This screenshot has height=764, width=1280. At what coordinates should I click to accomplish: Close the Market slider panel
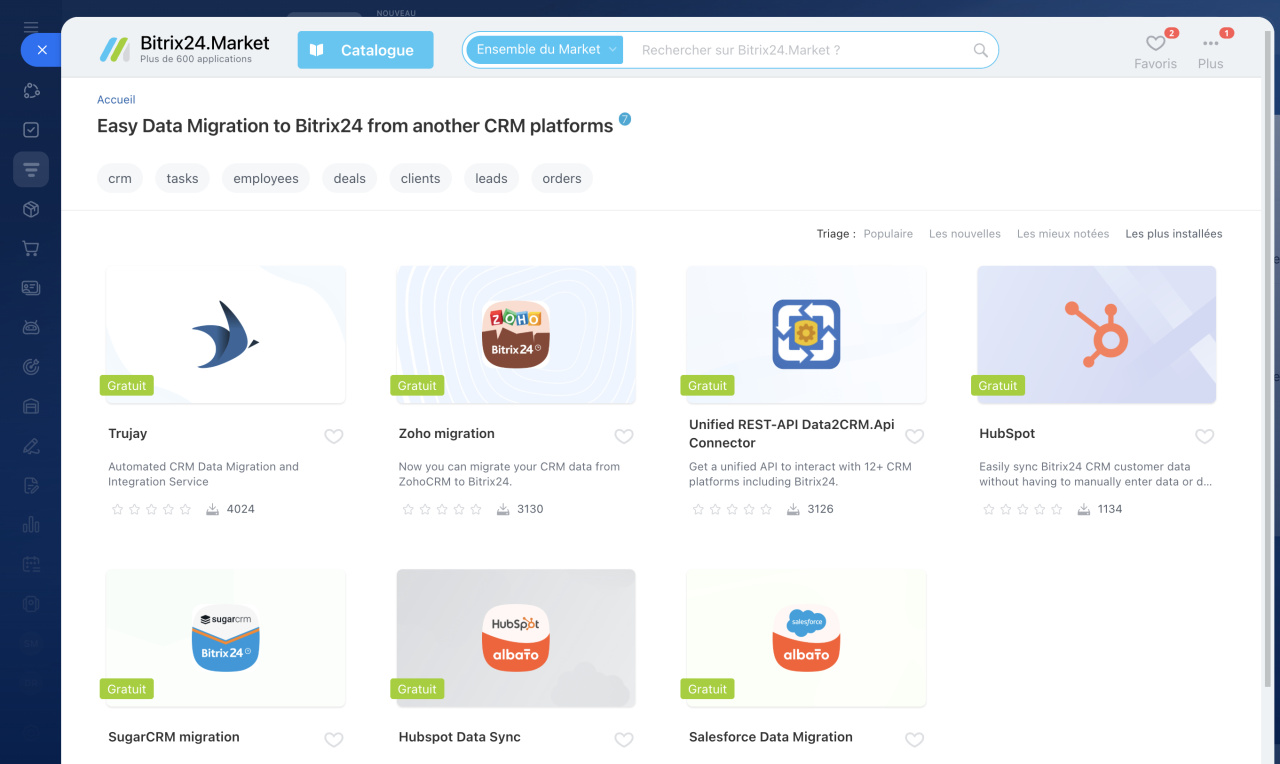pos(41,49)
